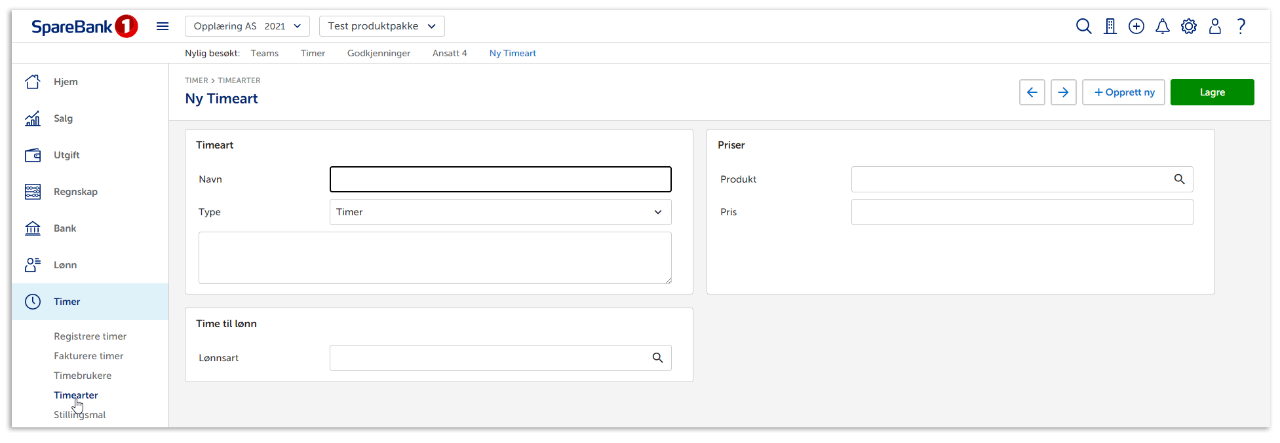Click the help question mark icon
Viewport: 1280px width, 443px height.
(1241, 27)
